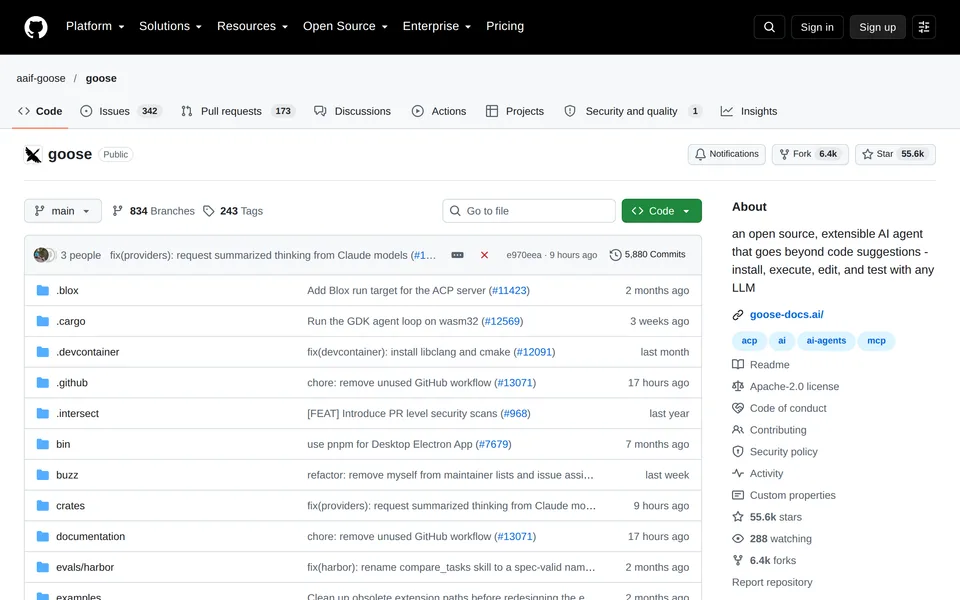Open the crates folder icon
The image size is (960, 600).
point(42,506)
